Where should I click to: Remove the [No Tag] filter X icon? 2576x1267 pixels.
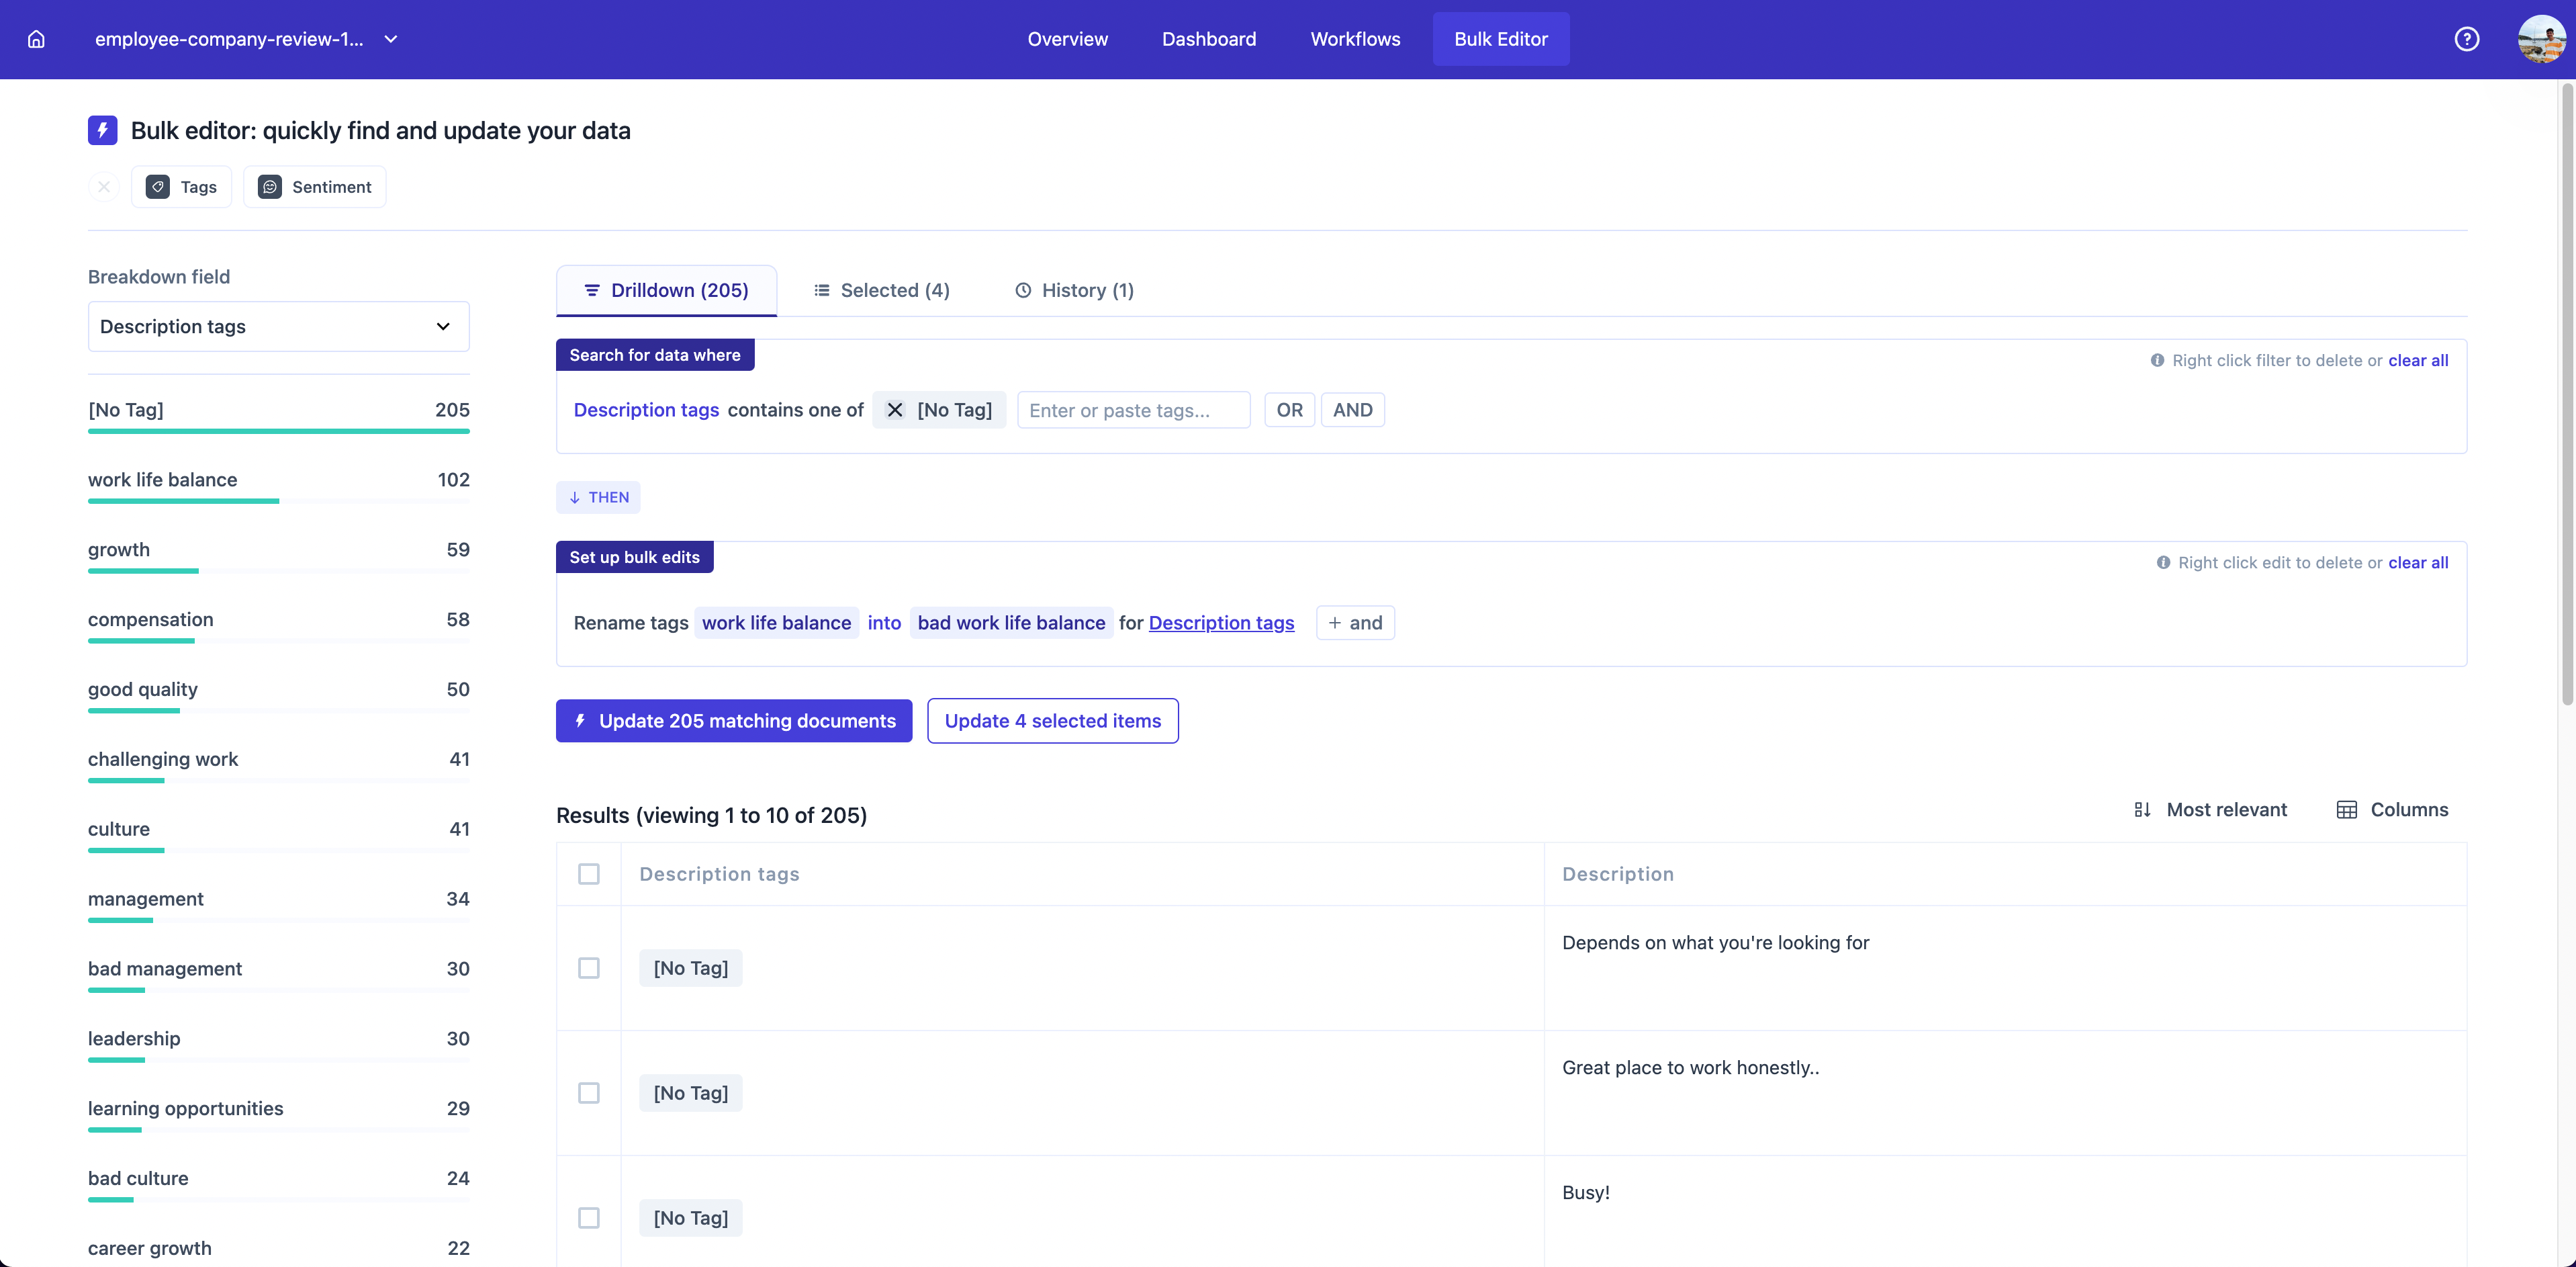tap(895, 410)
